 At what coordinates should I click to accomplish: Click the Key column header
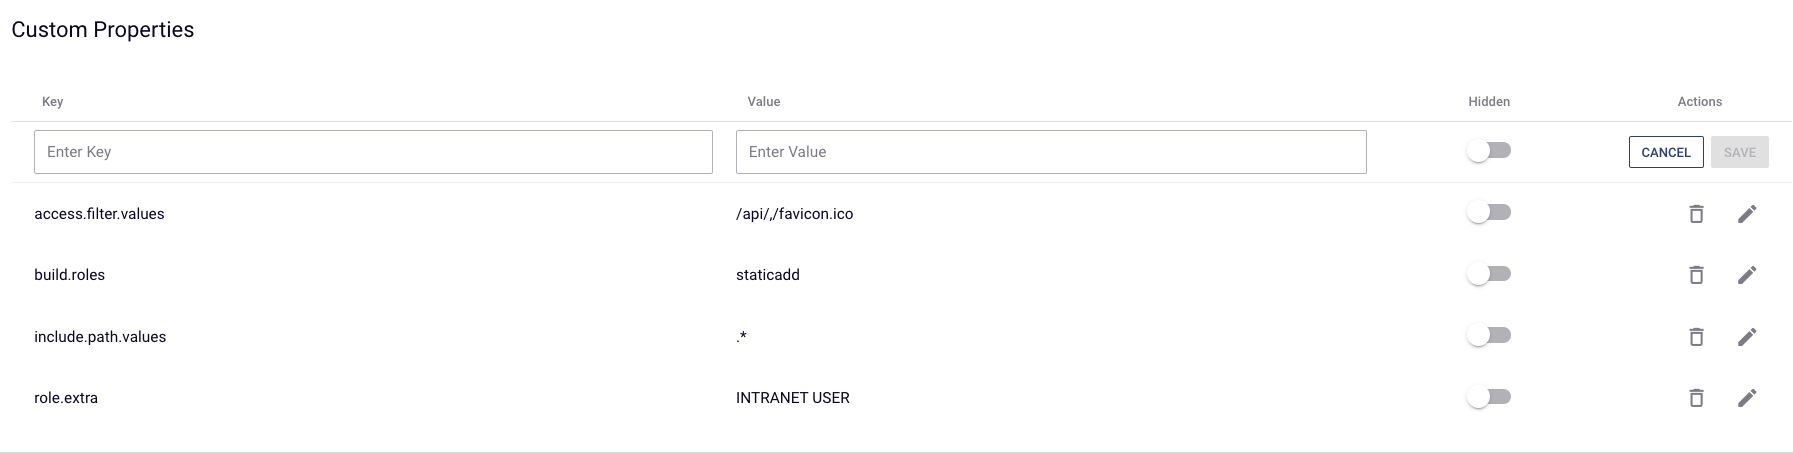(53, 102)
